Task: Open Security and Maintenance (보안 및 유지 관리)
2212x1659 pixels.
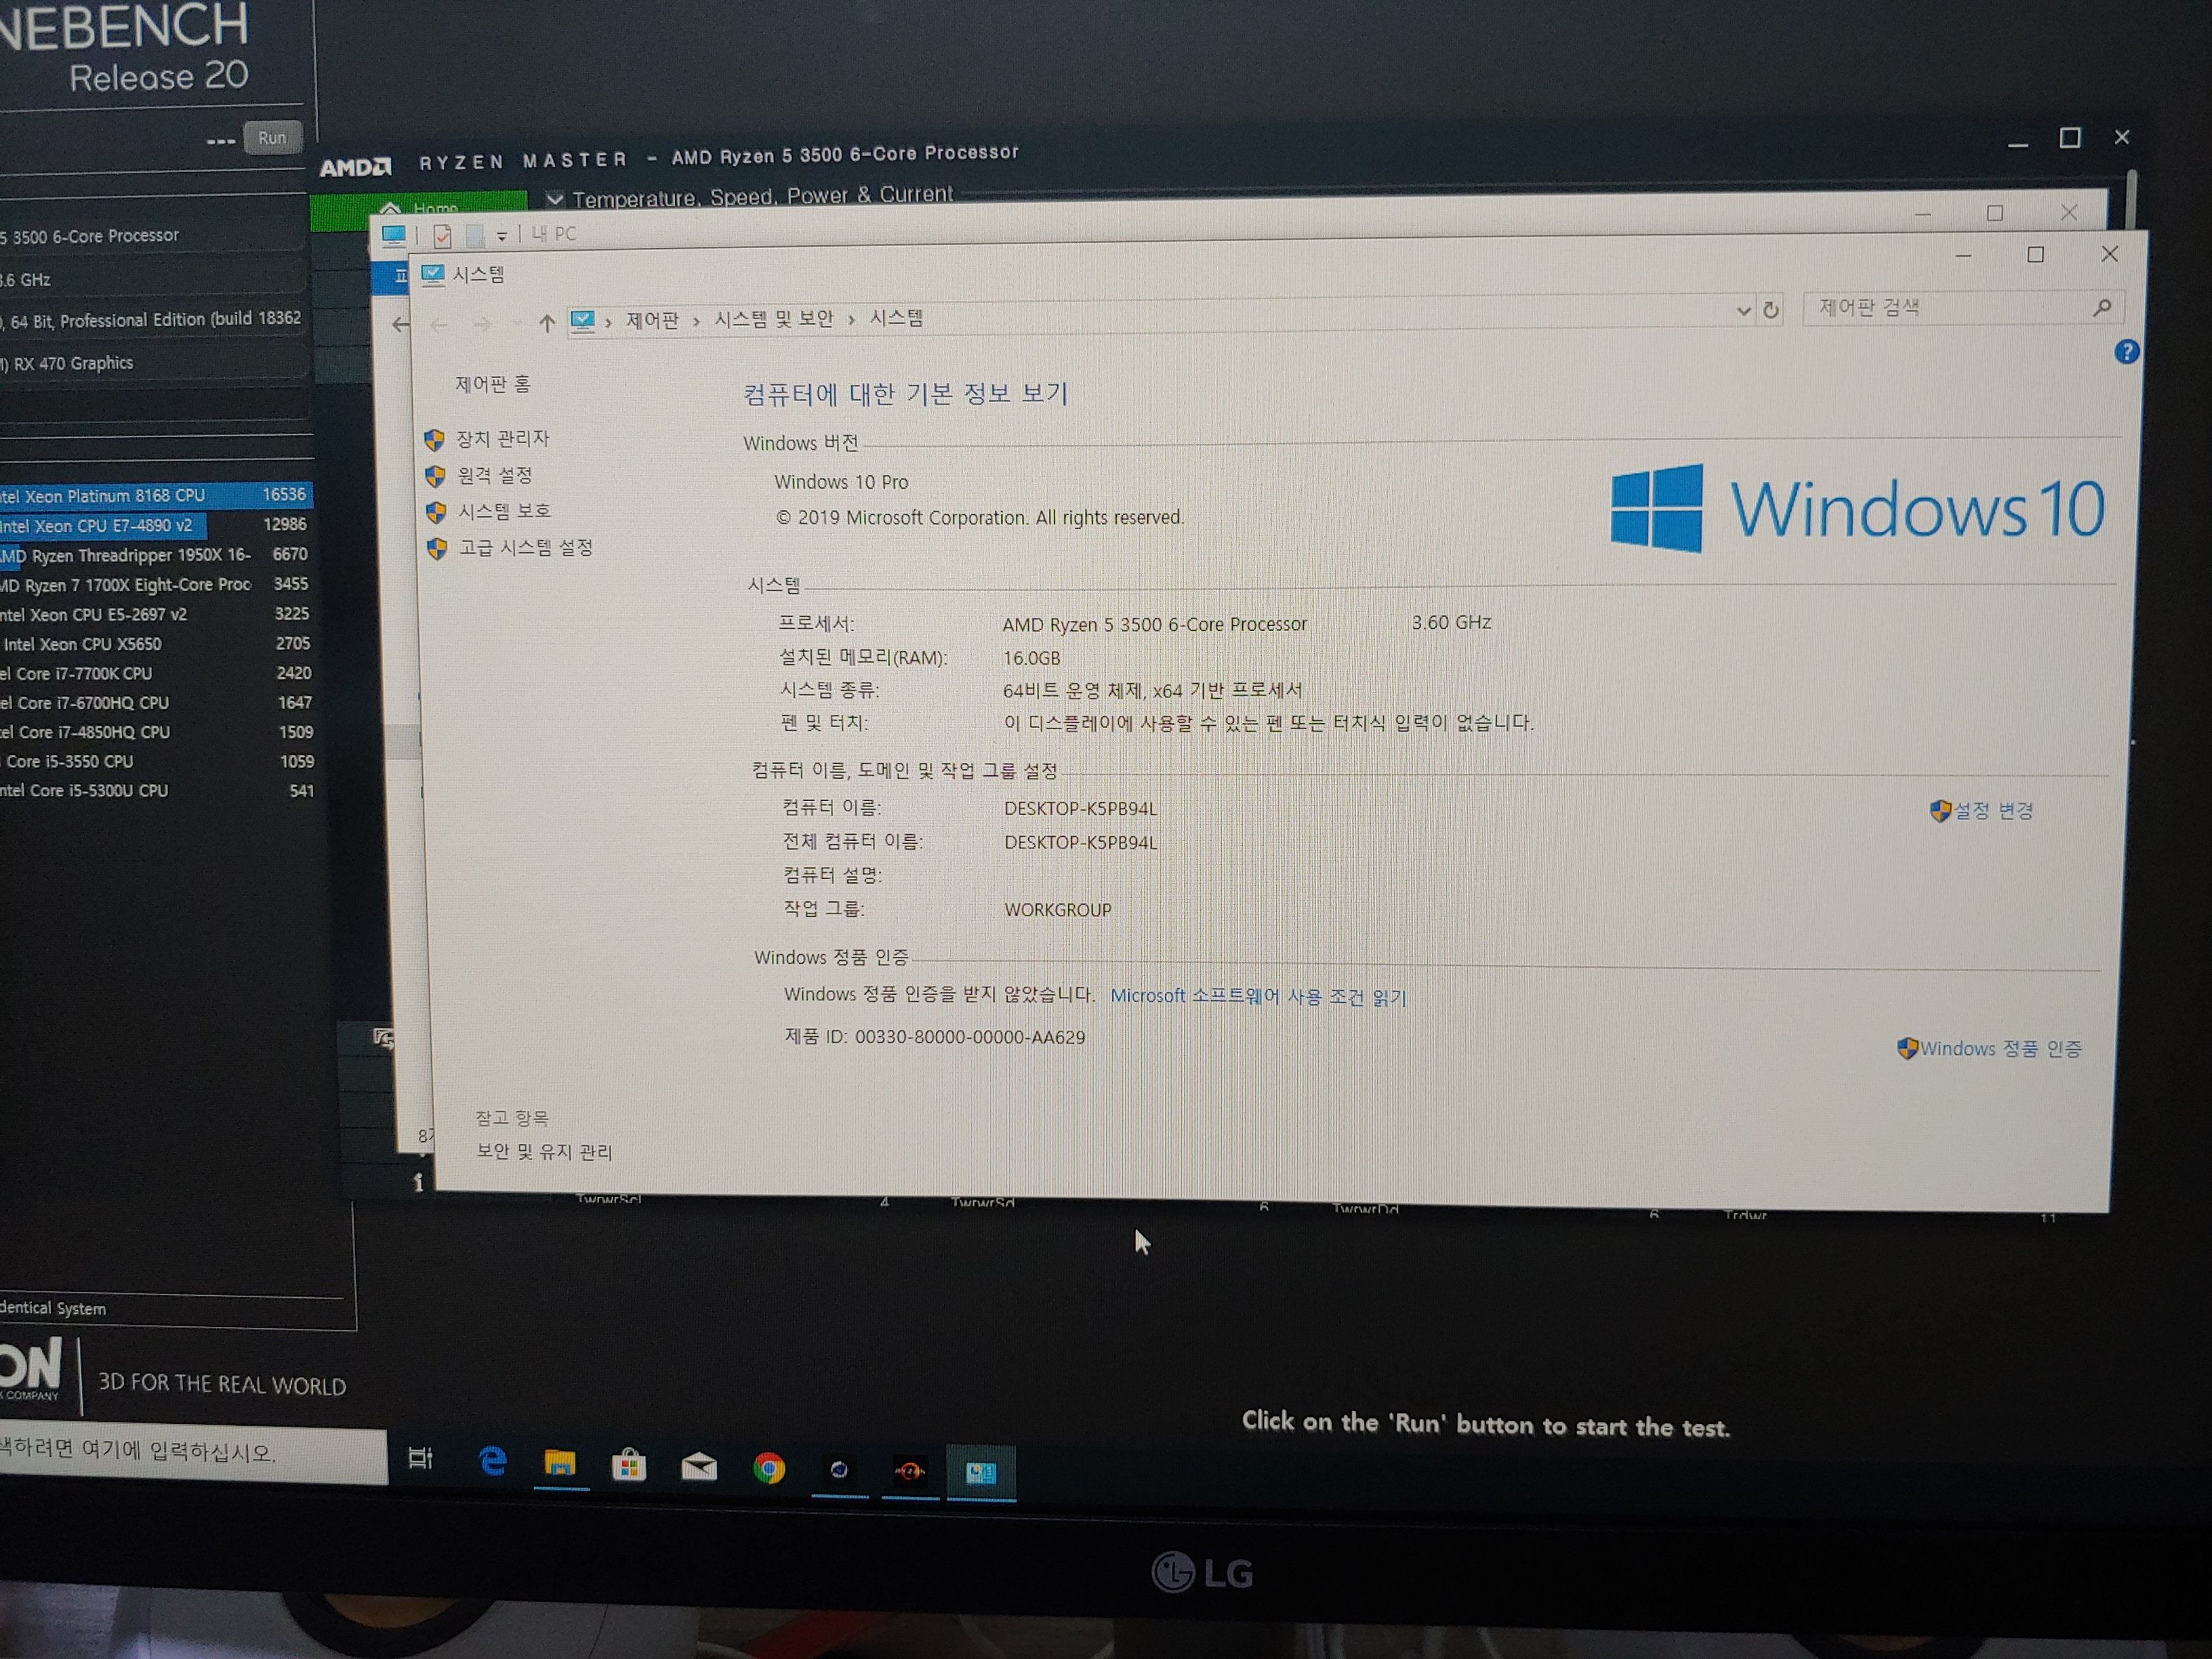Action: point(544,1152)
